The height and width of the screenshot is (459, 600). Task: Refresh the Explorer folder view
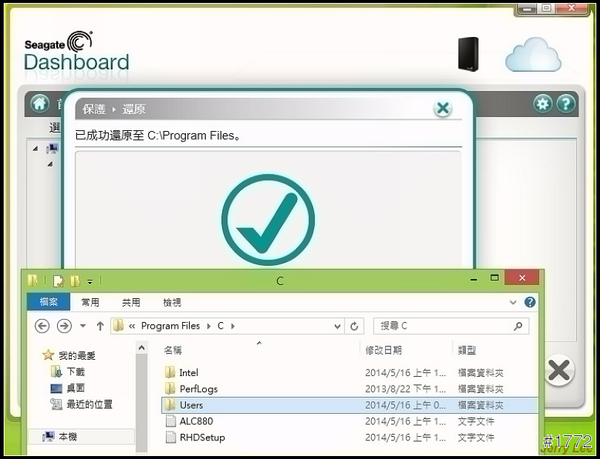(354, 326)
